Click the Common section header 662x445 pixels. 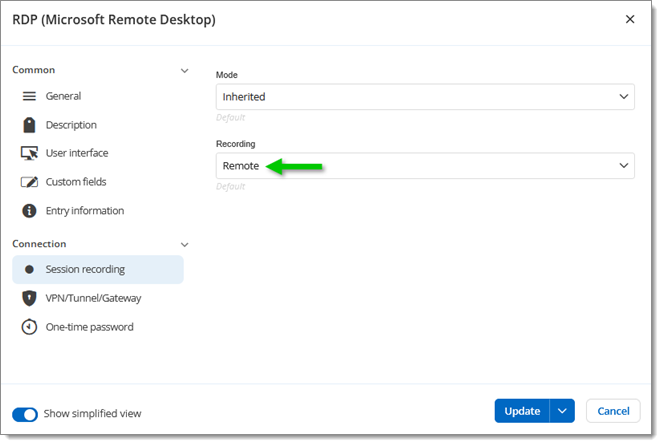(33, 70)
